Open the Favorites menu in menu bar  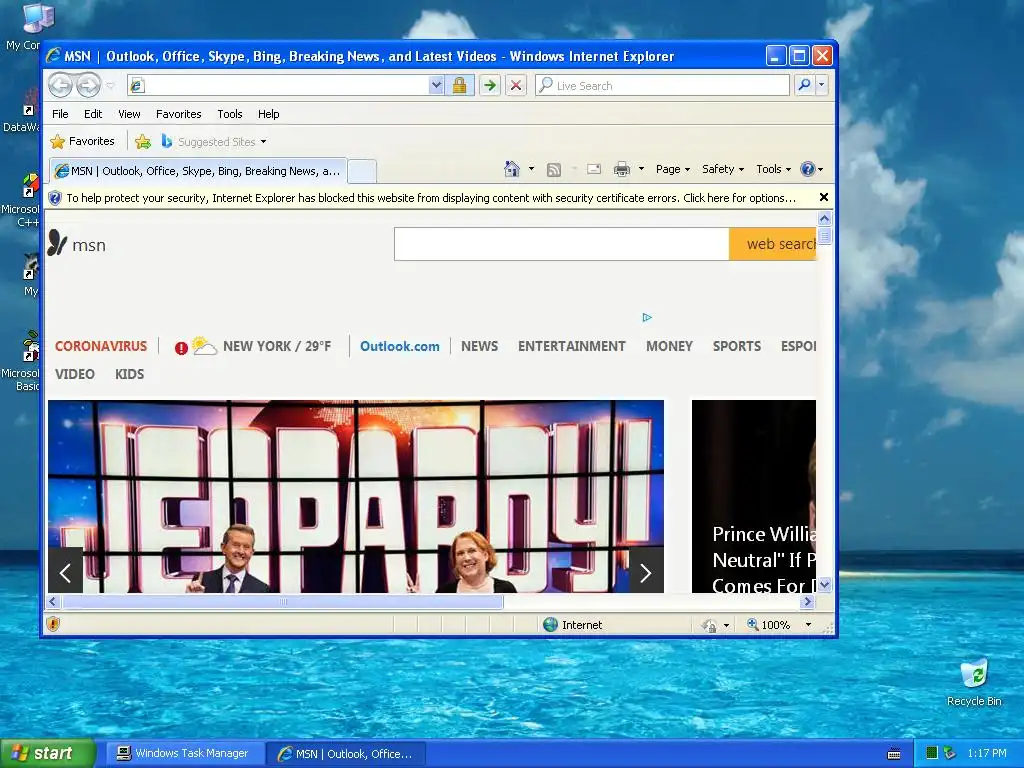coord(178,114)
